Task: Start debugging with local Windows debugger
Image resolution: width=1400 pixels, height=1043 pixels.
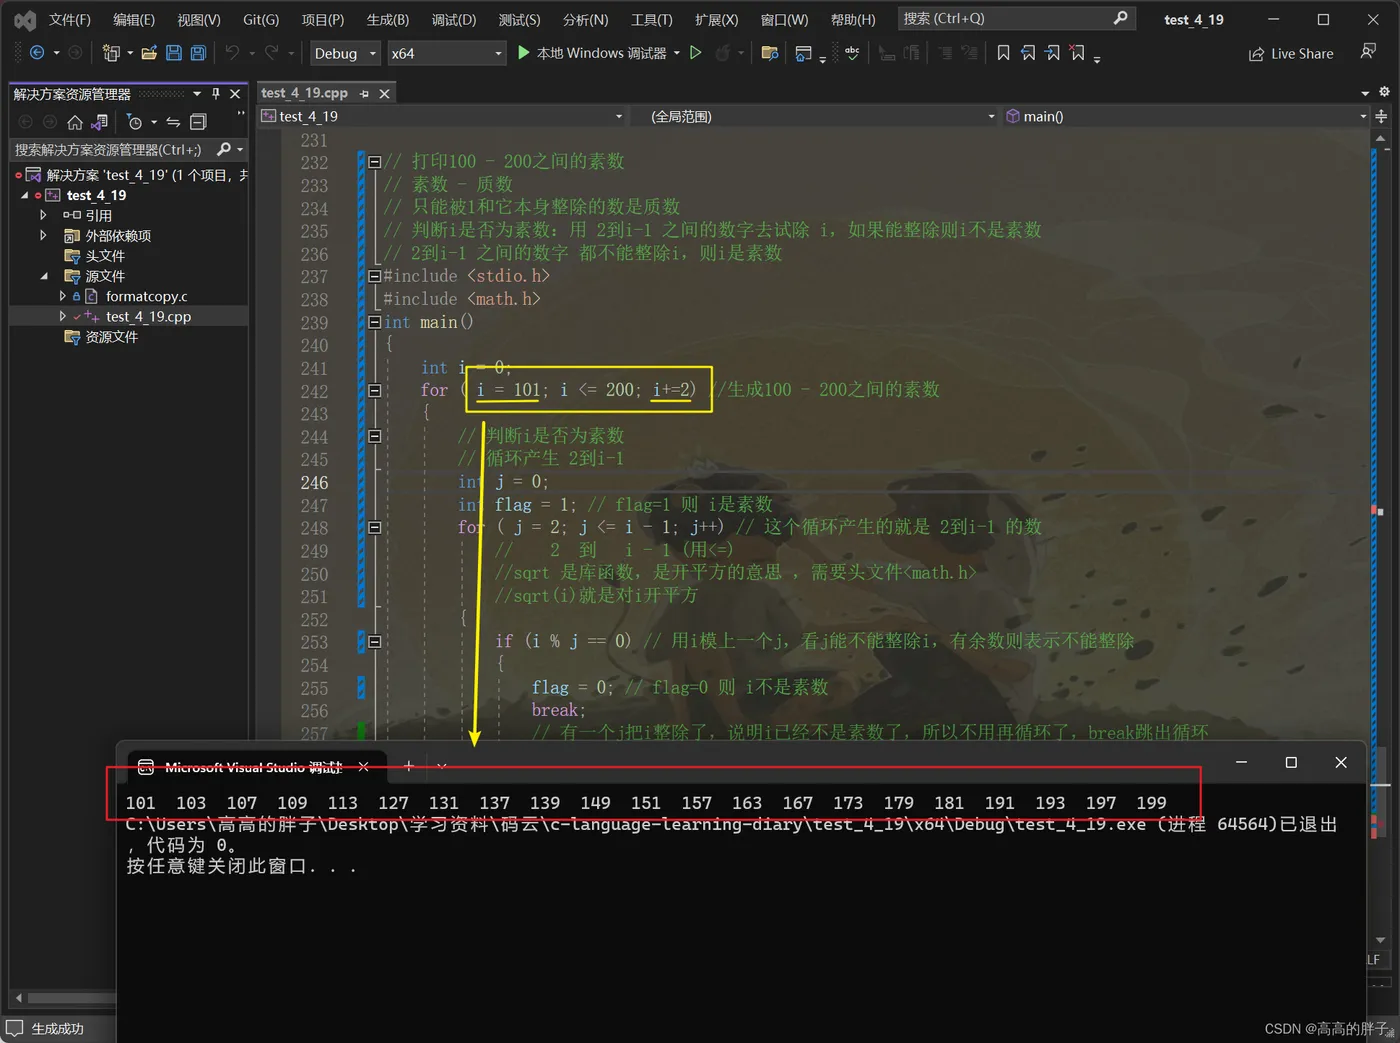Action: 591,53
